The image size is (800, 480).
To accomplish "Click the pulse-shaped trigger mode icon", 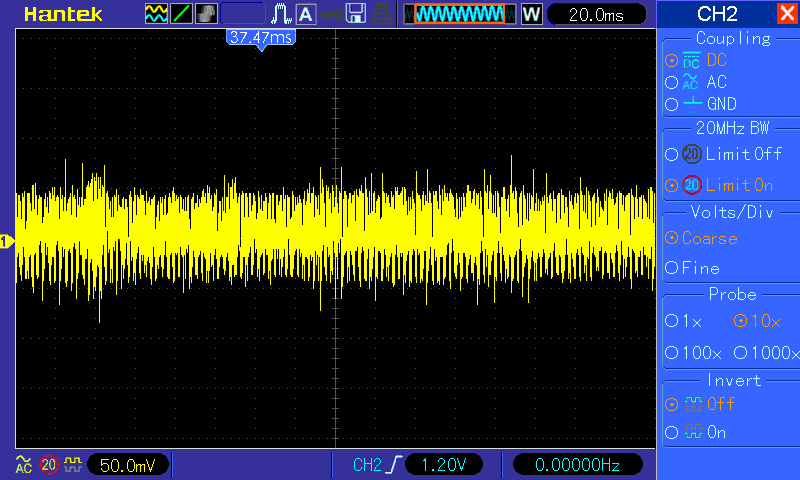I will point(281,14).
